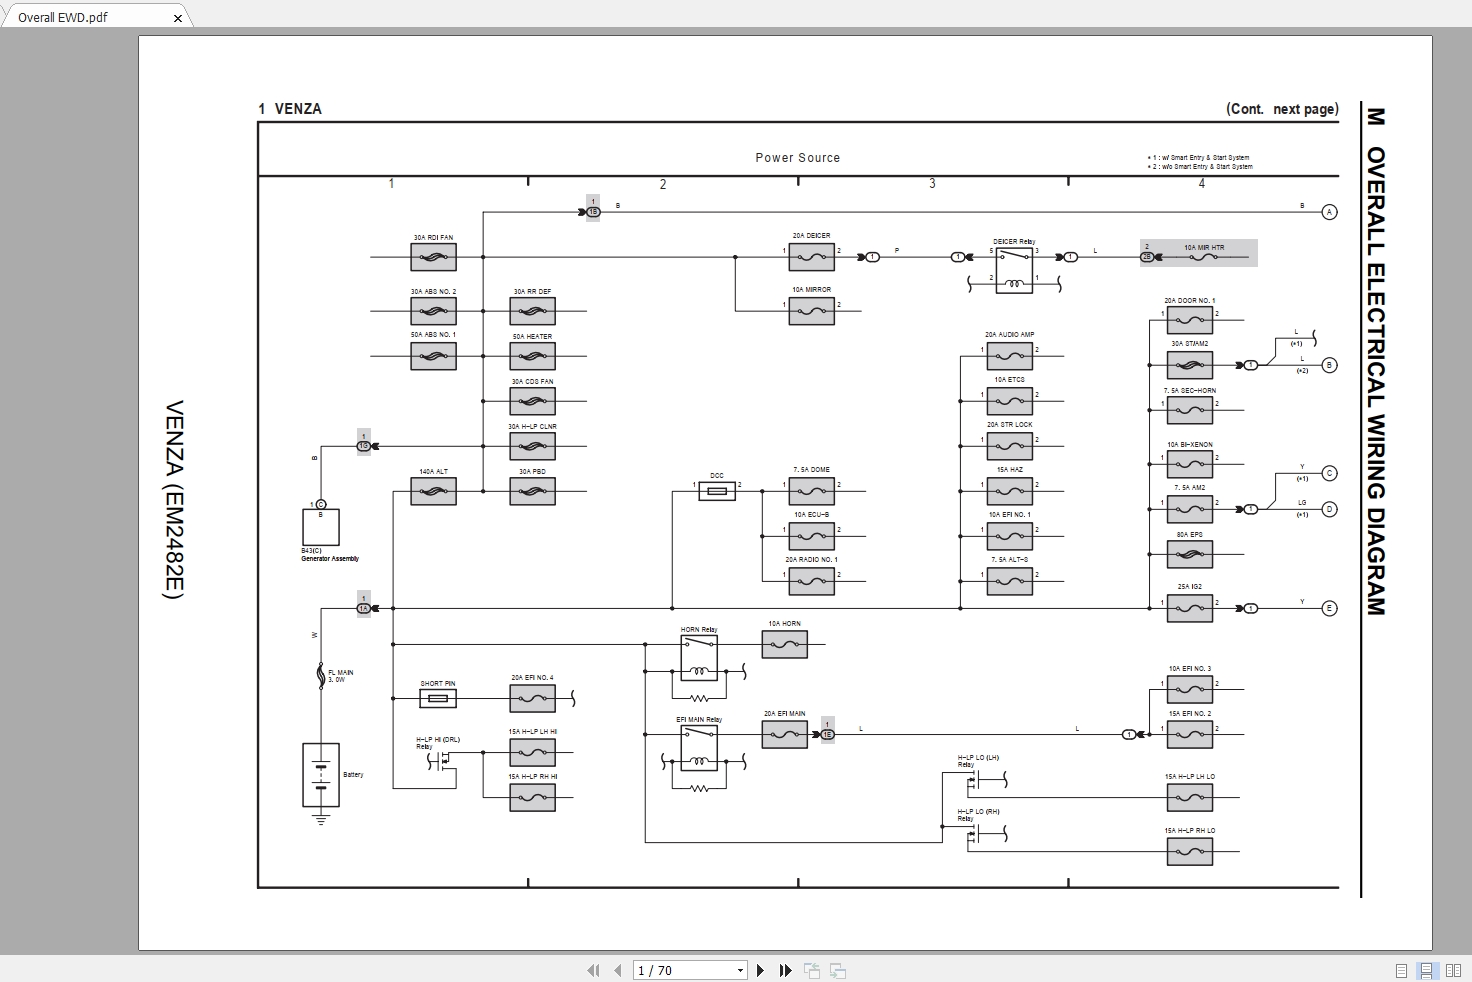
Task: Switch to single page view icon
Action: tap(1399, 969)
